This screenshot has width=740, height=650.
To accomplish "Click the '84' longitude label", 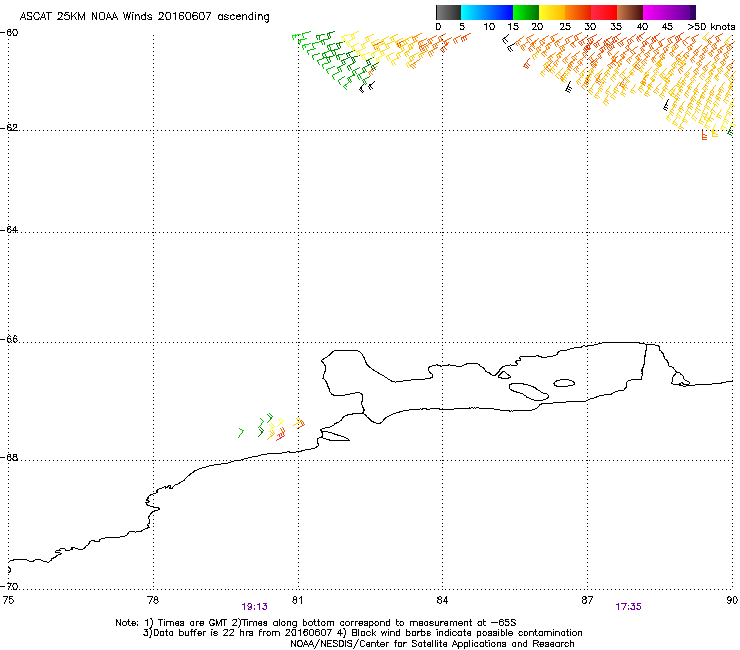I will pyautogui.click(x=442, y=600).
